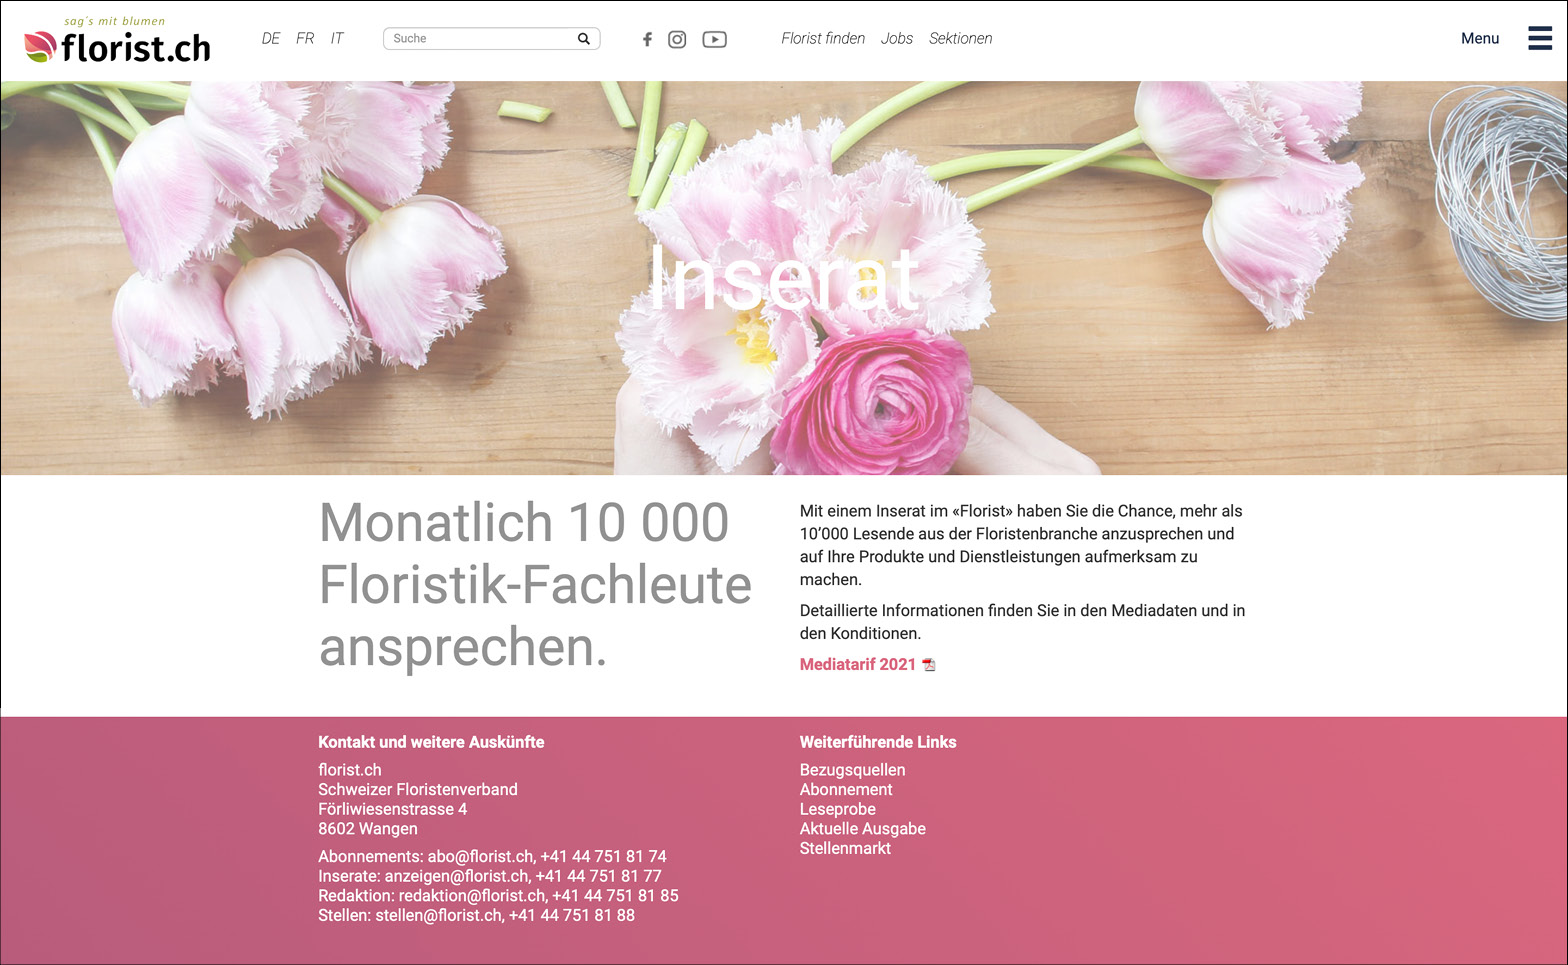The height and width of the screenshot is (965, 1568).
Task: Open the hamburger menu icon
Action: tap(1540, 38)
